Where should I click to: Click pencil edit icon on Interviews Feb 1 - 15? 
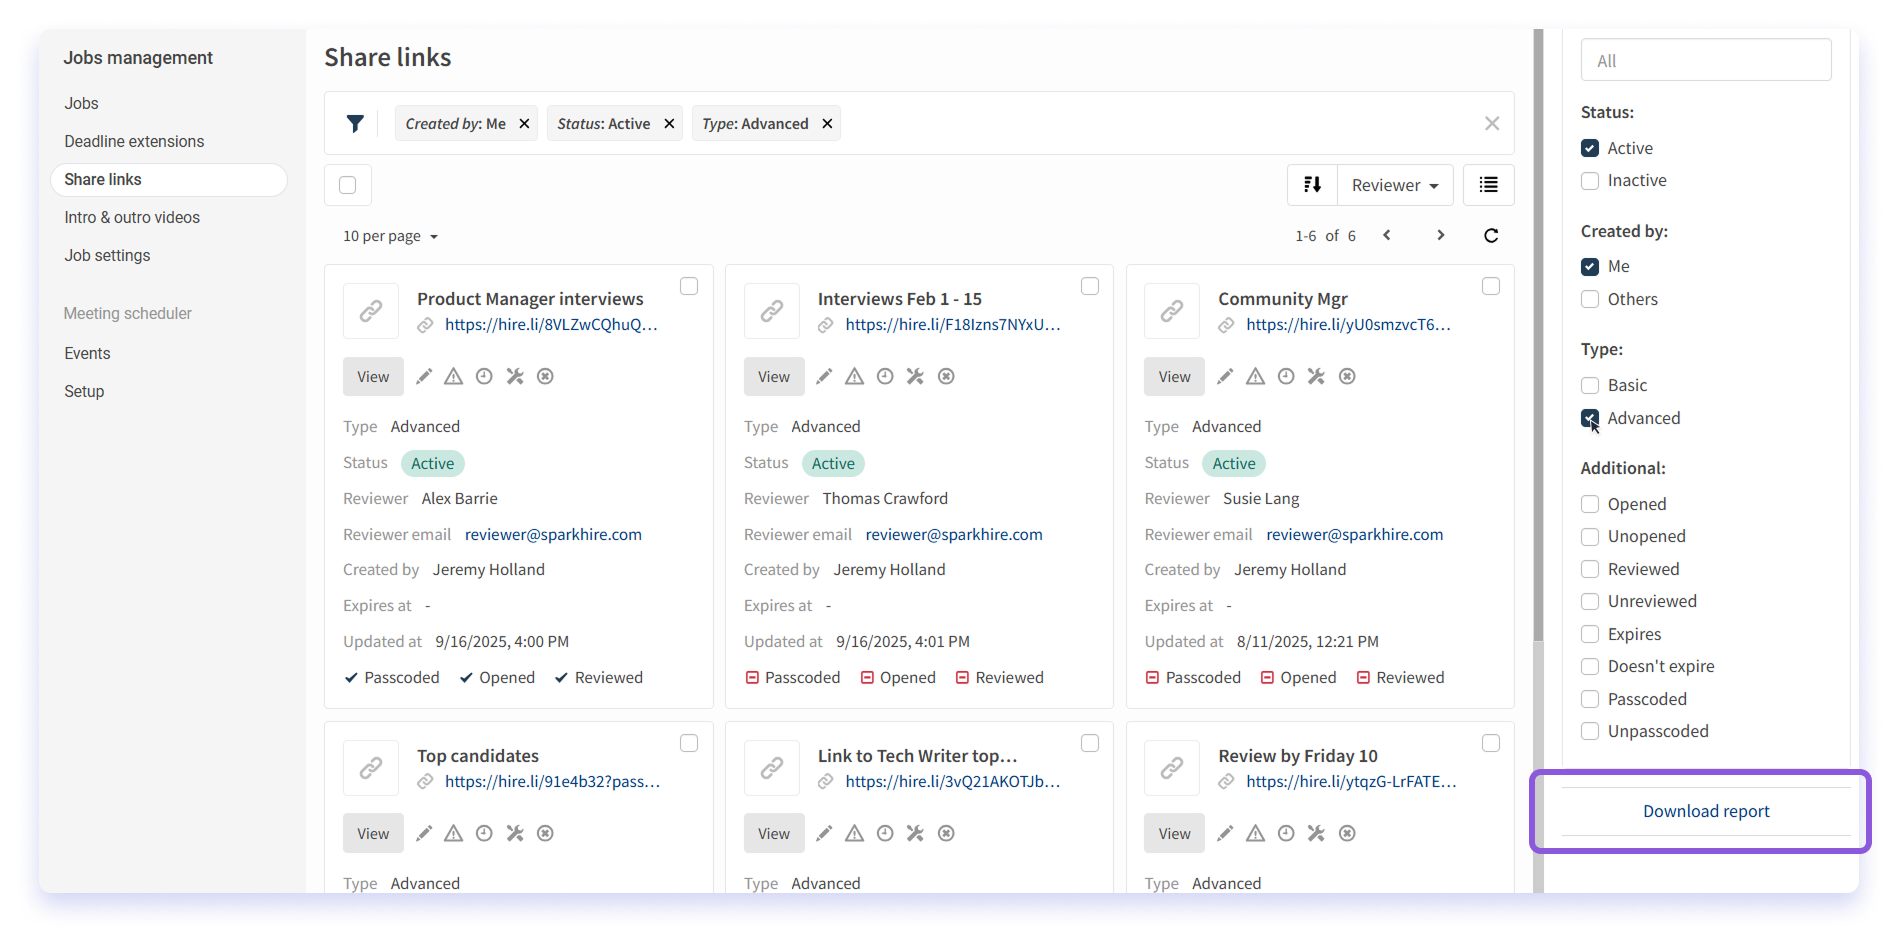coord(824,377)
